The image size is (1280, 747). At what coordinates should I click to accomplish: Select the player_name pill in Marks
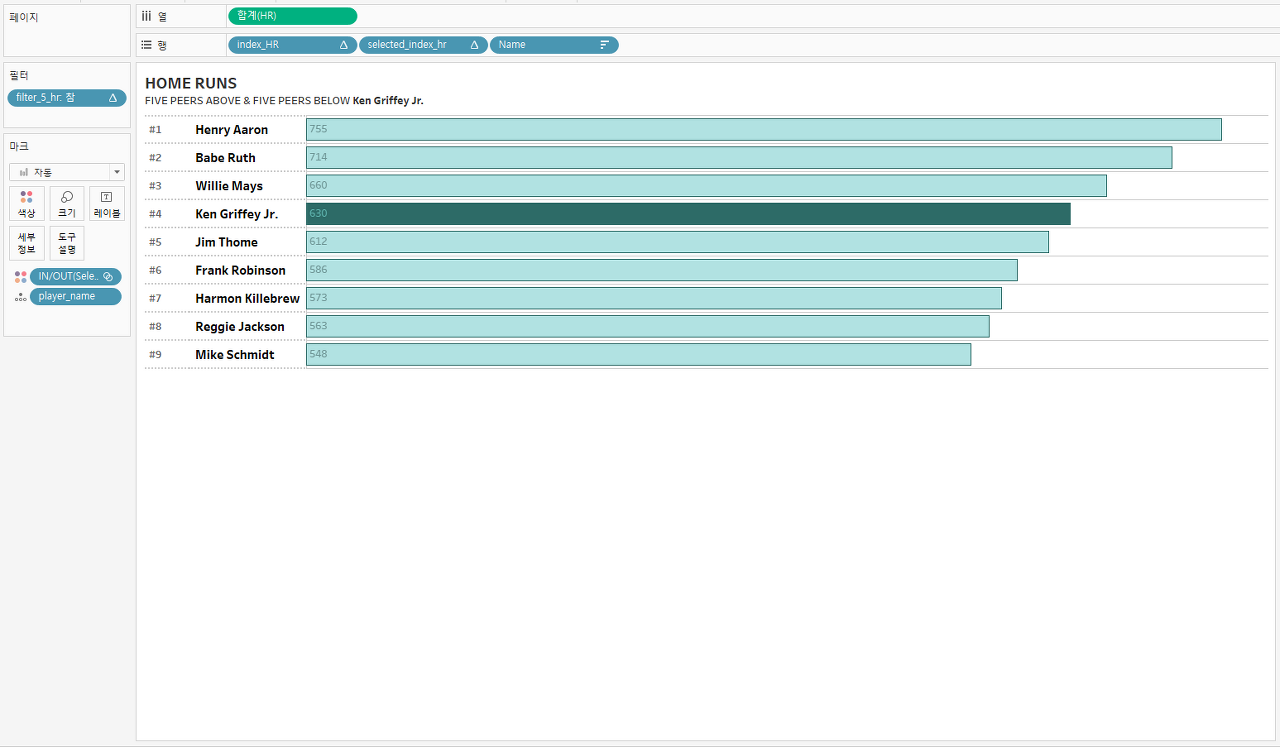[76, 297]
